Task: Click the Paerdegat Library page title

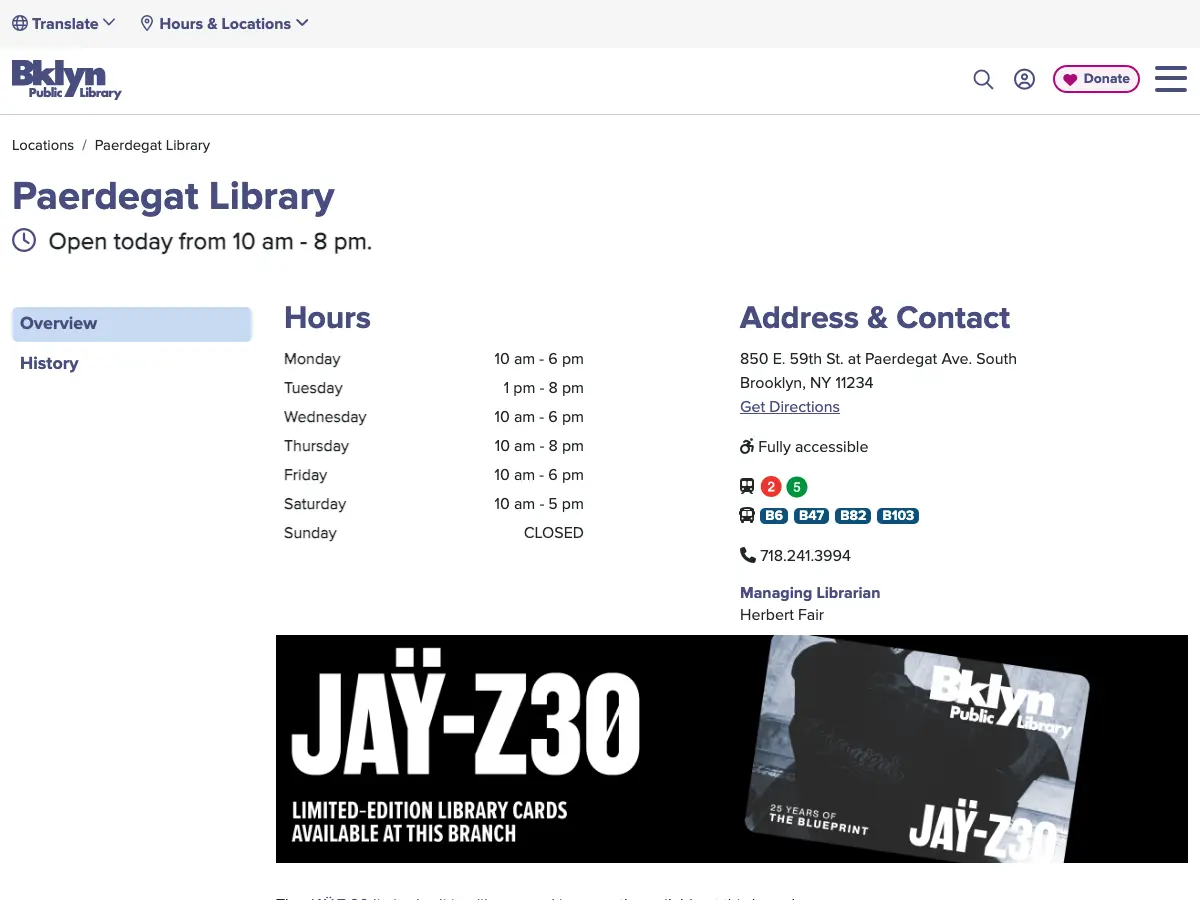Action: (173, 196)
